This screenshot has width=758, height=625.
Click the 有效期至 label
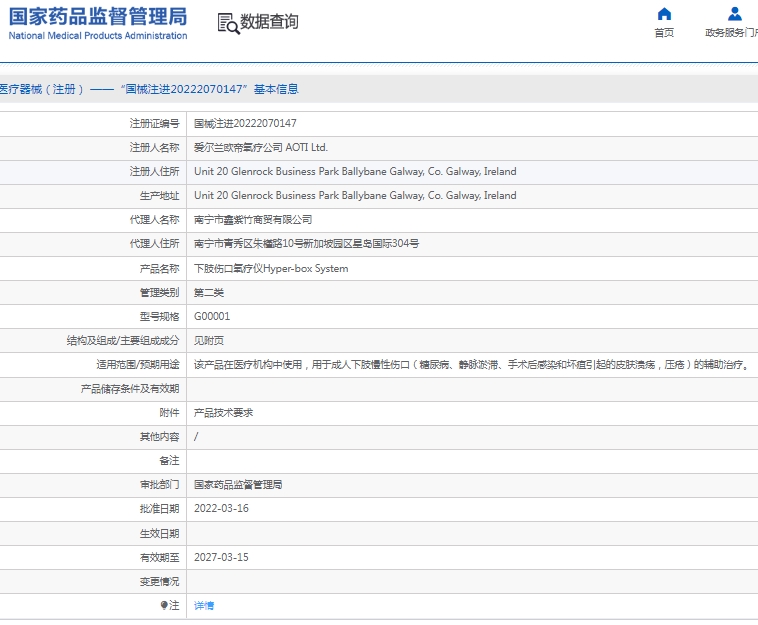pos(160,558)
